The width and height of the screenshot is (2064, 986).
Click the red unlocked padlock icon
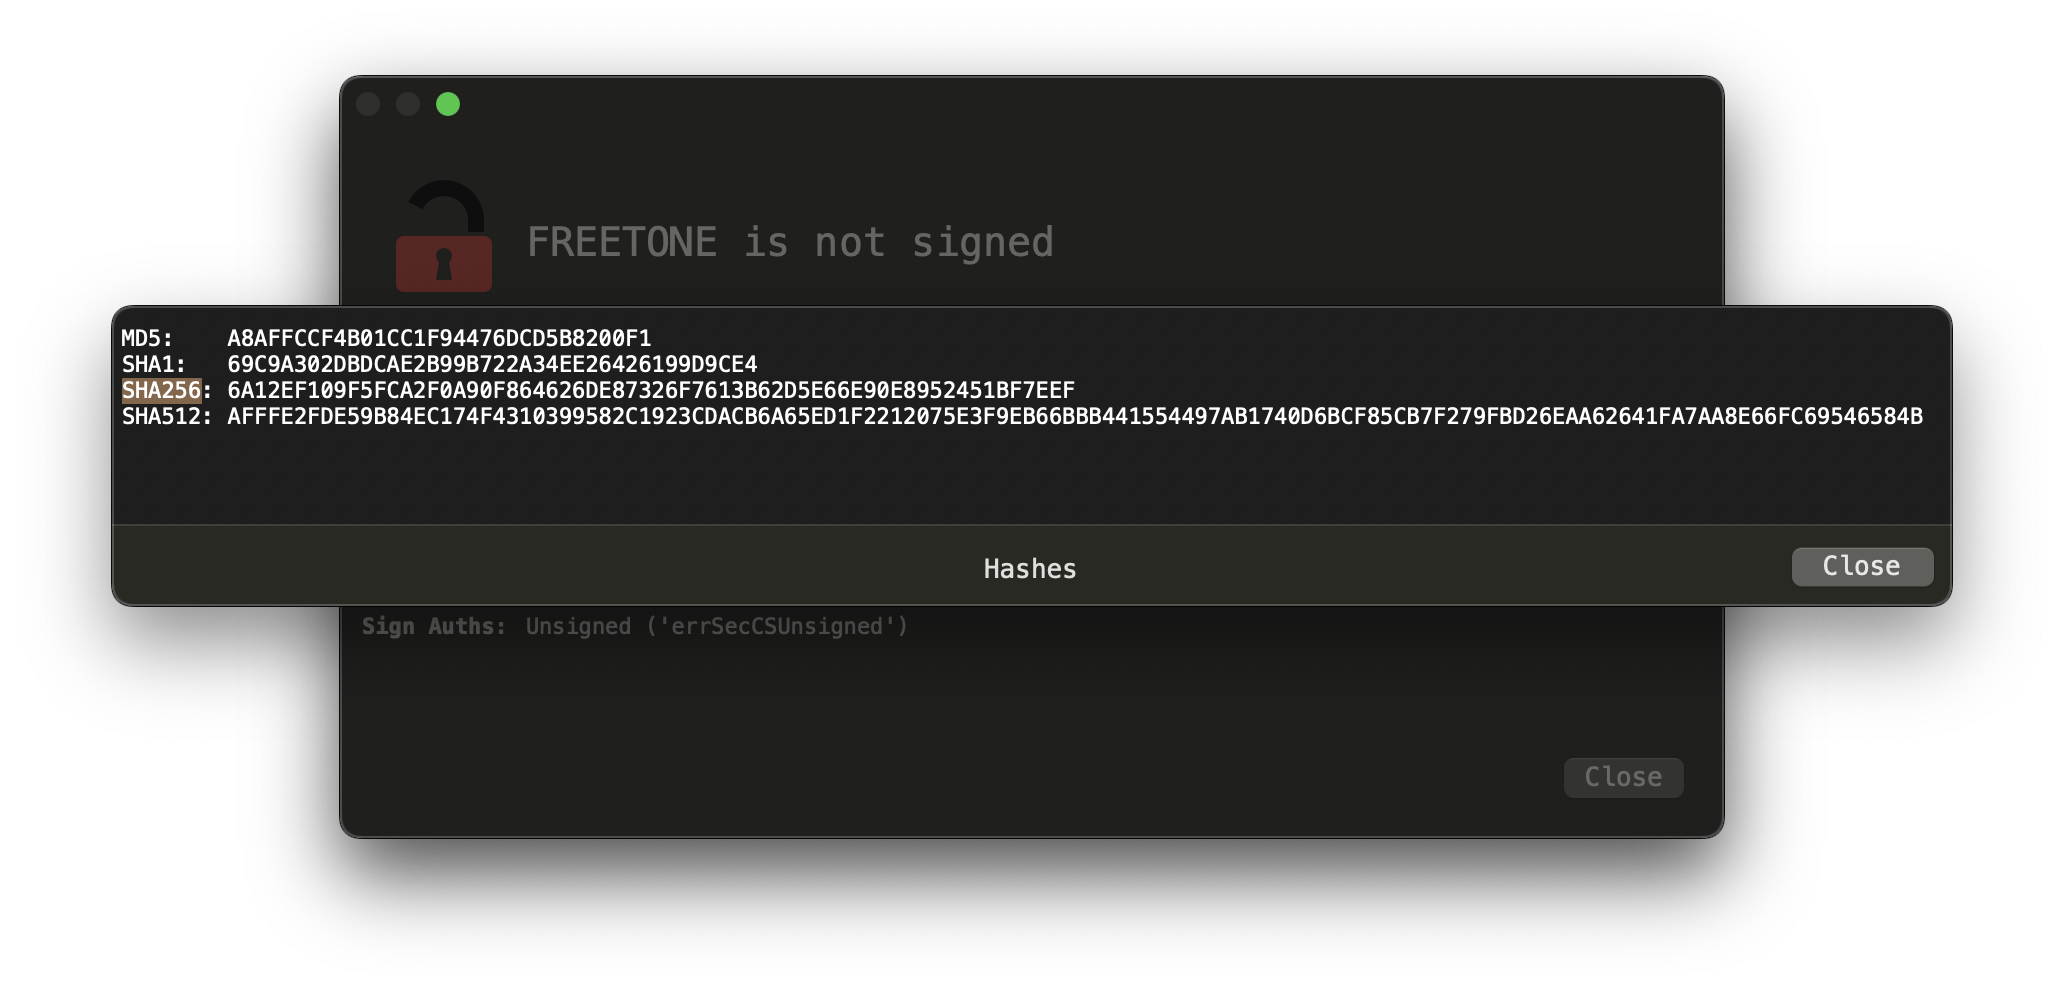point(444,238)
